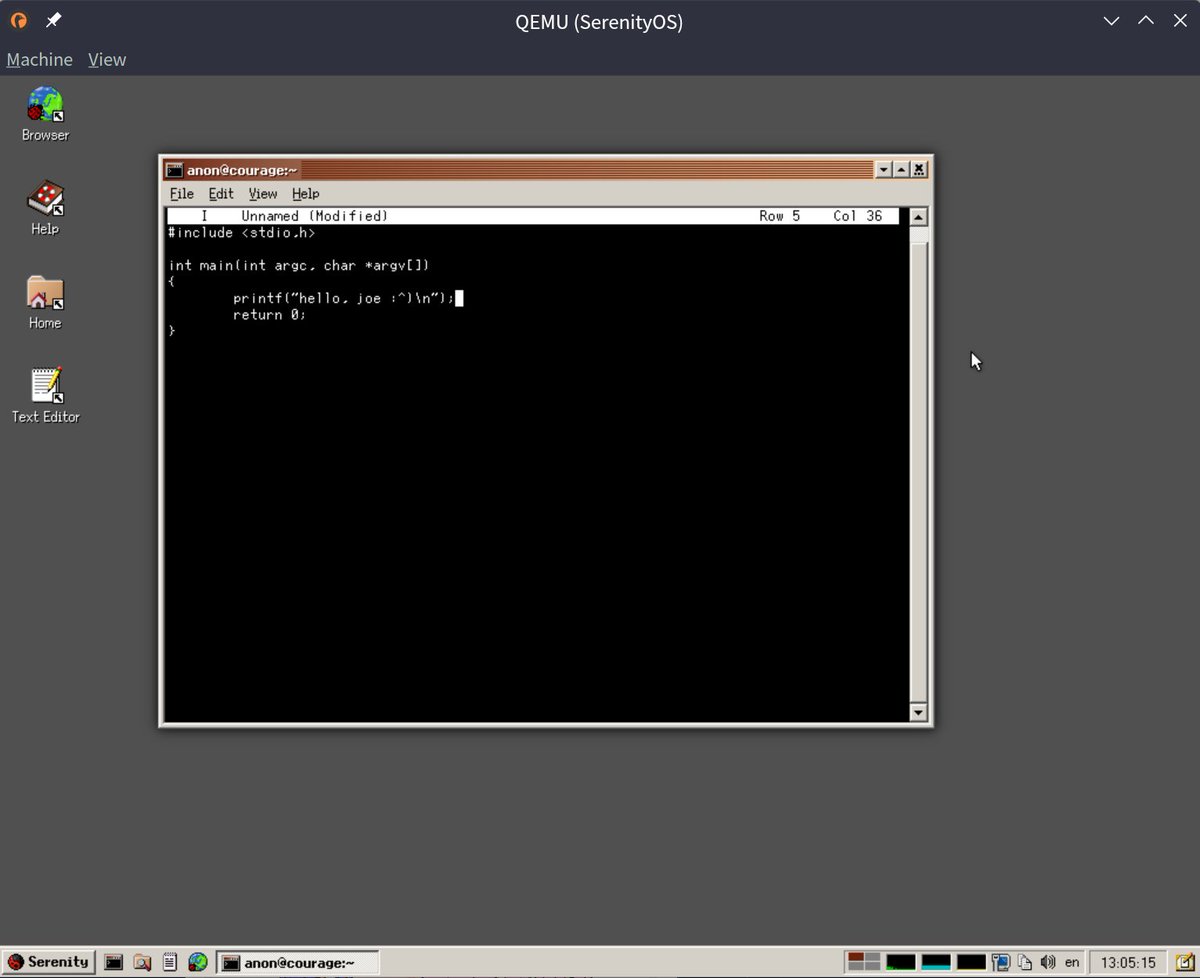Open the Browser desktop icon
Viewport: 1200px width, 978px height.
[45, 114]
